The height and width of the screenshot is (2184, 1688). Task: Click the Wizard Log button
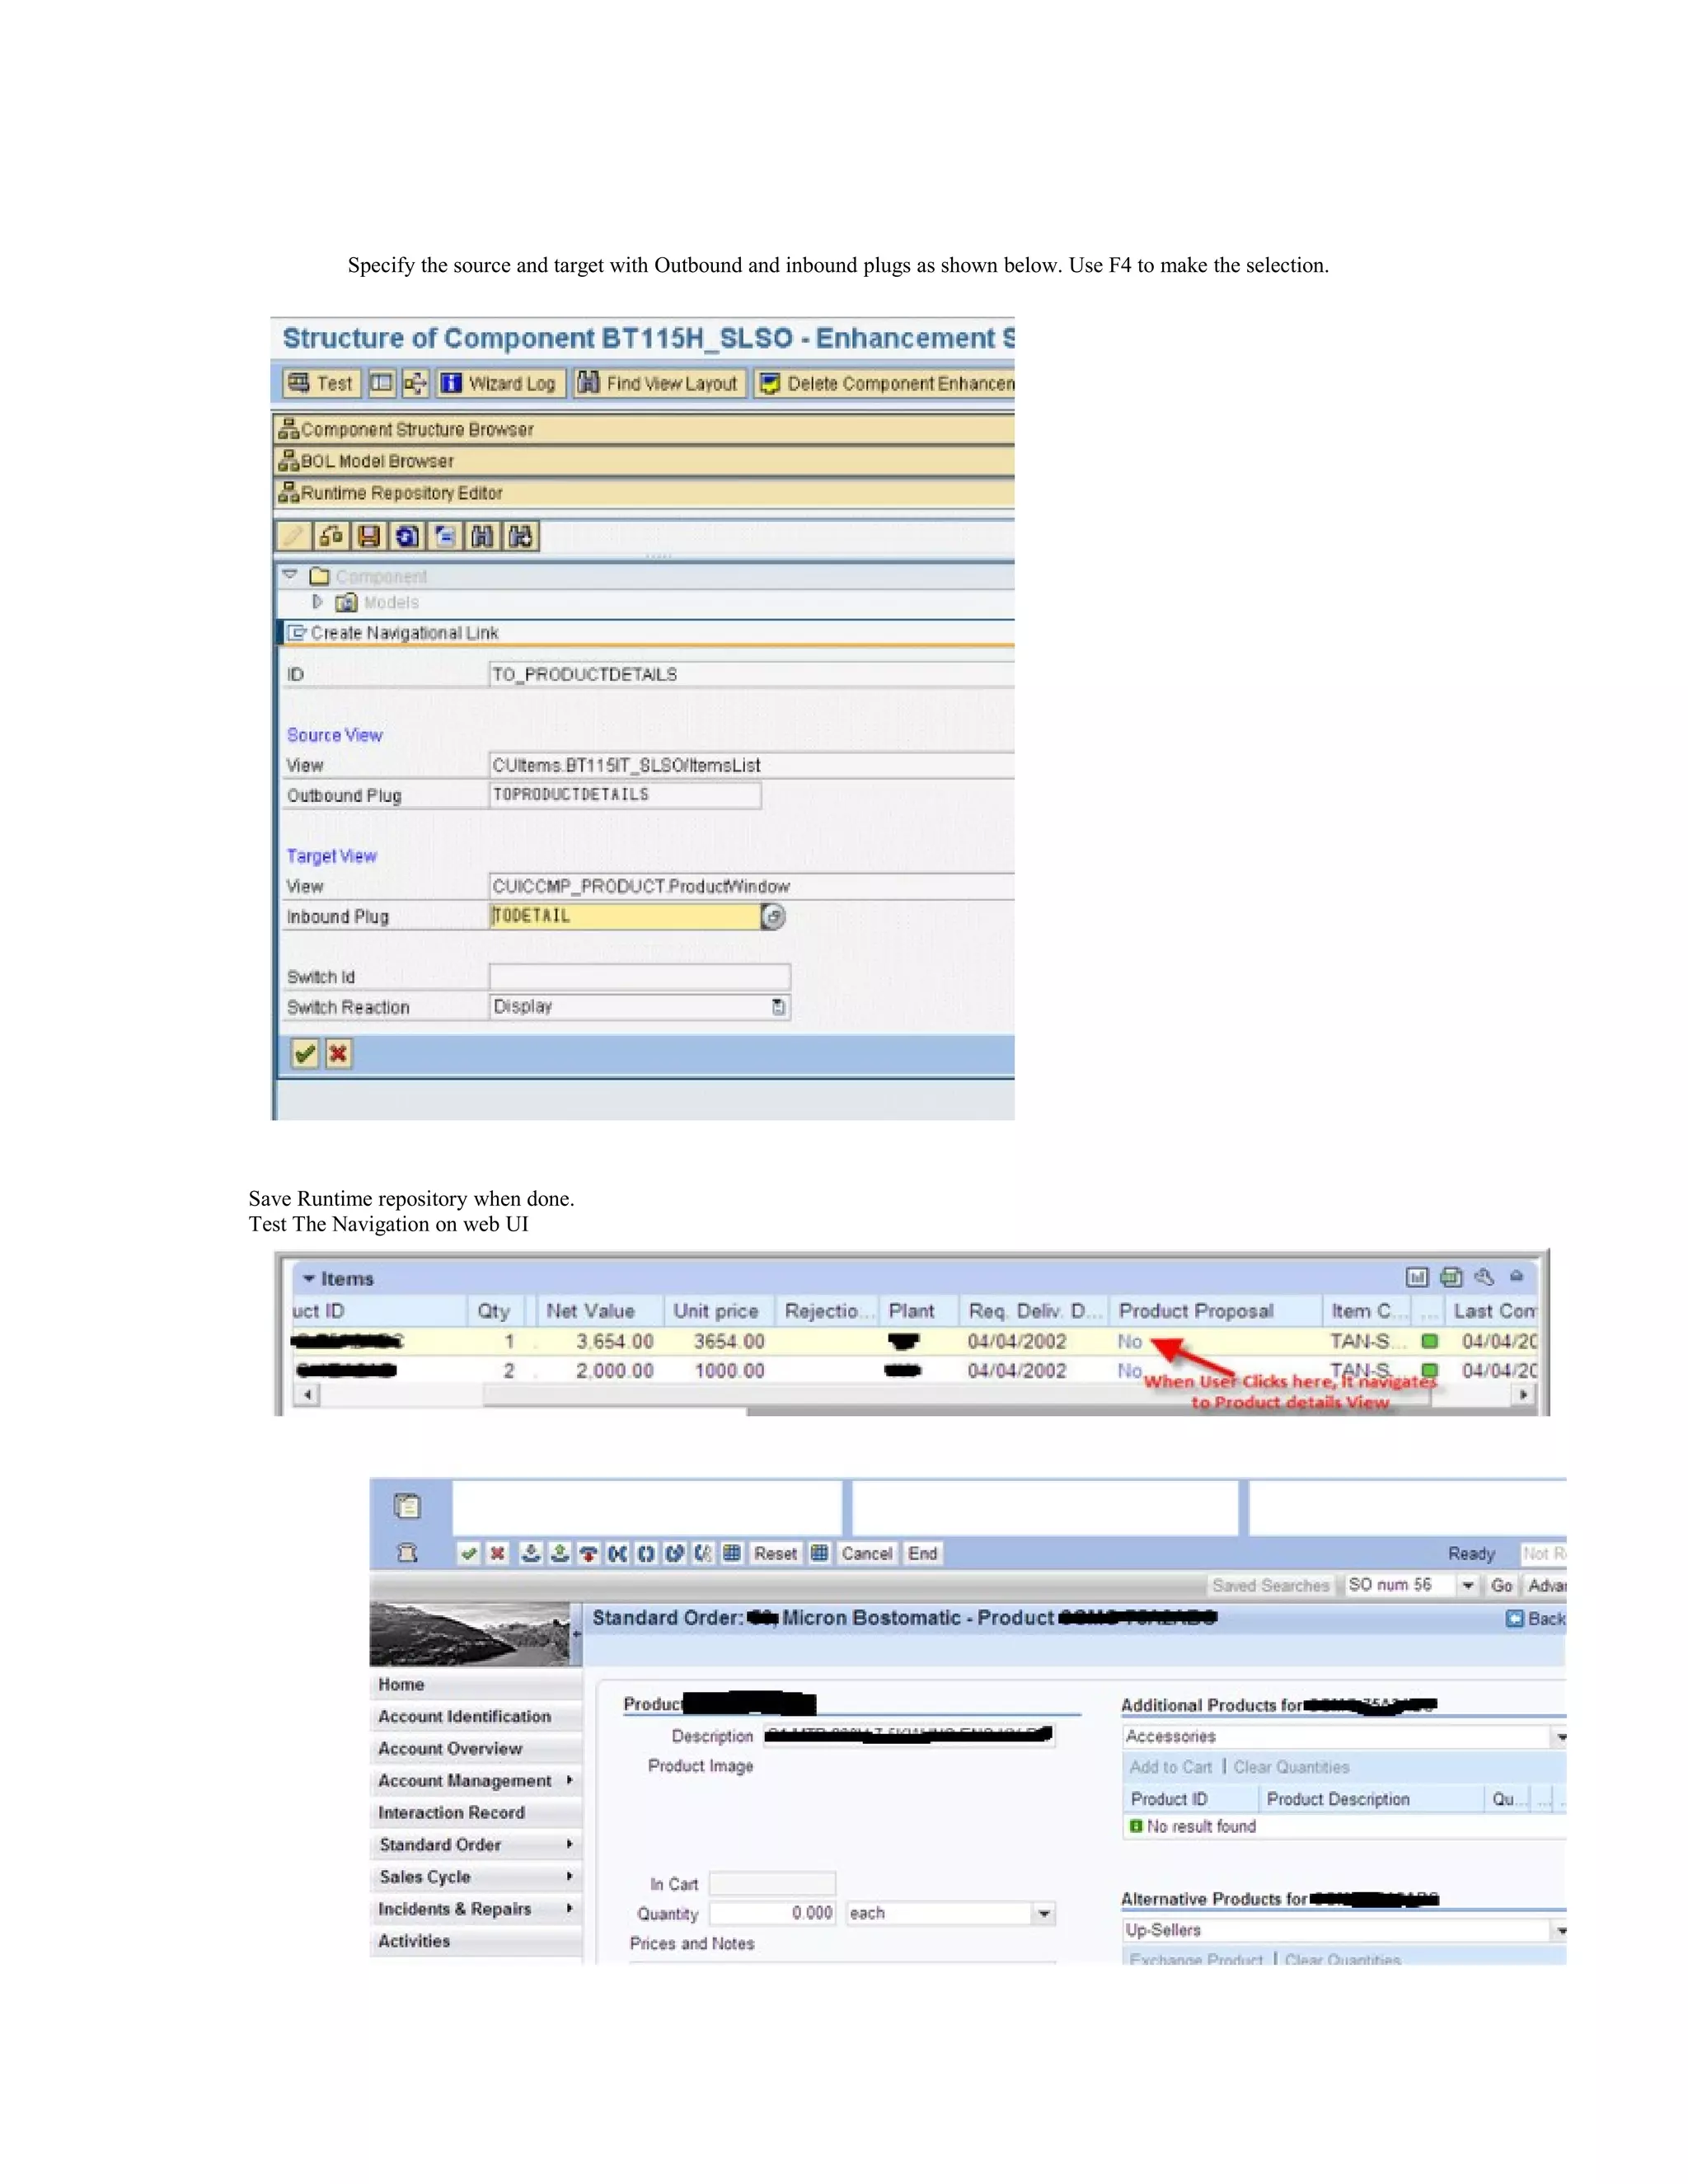(x=500, y=383)
